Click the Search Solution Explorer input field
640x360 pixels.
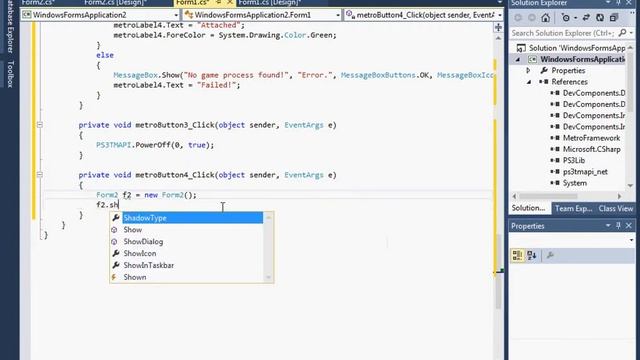[x=563, y=33]
